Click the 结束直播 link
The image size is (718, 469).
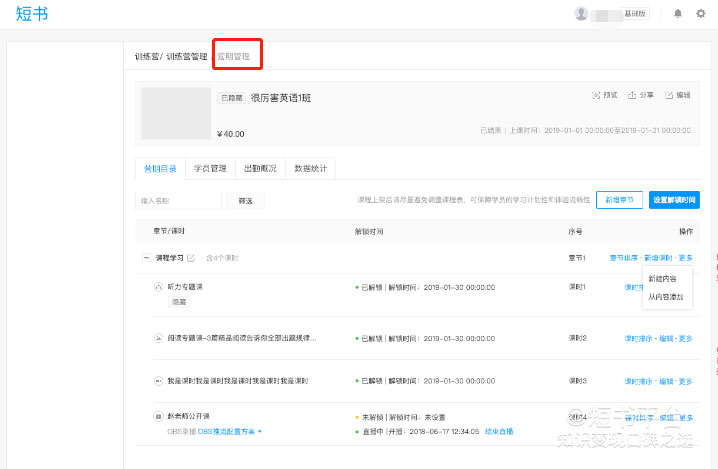click(x=499, y=431)
